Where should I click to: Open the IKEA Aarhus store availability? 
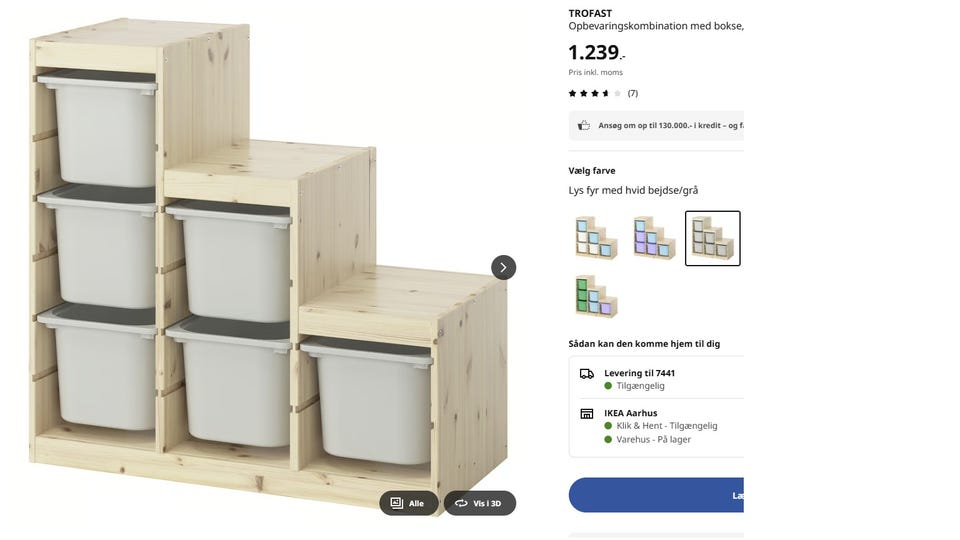630,413
